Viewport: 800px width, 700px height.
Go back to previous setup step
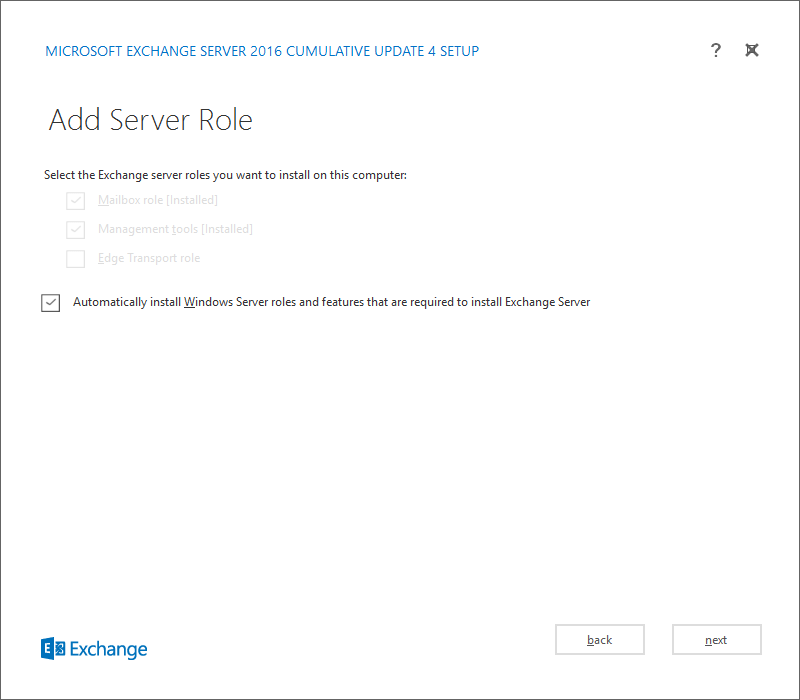point(599,639)
